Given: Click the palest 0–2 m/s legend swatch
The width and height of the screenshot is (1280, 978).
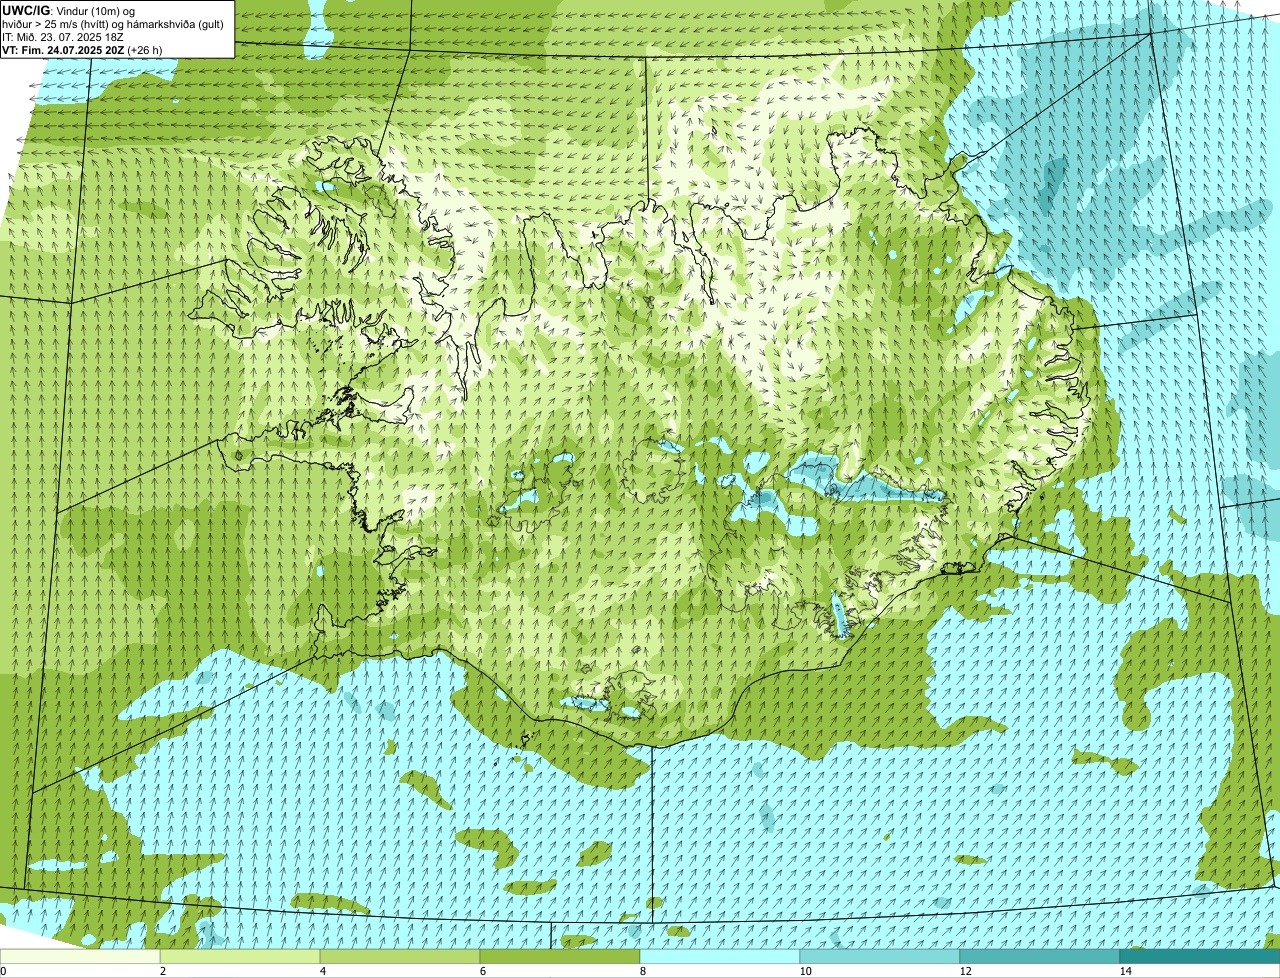Looking at the screenshot, I should (x=80, y=957).
